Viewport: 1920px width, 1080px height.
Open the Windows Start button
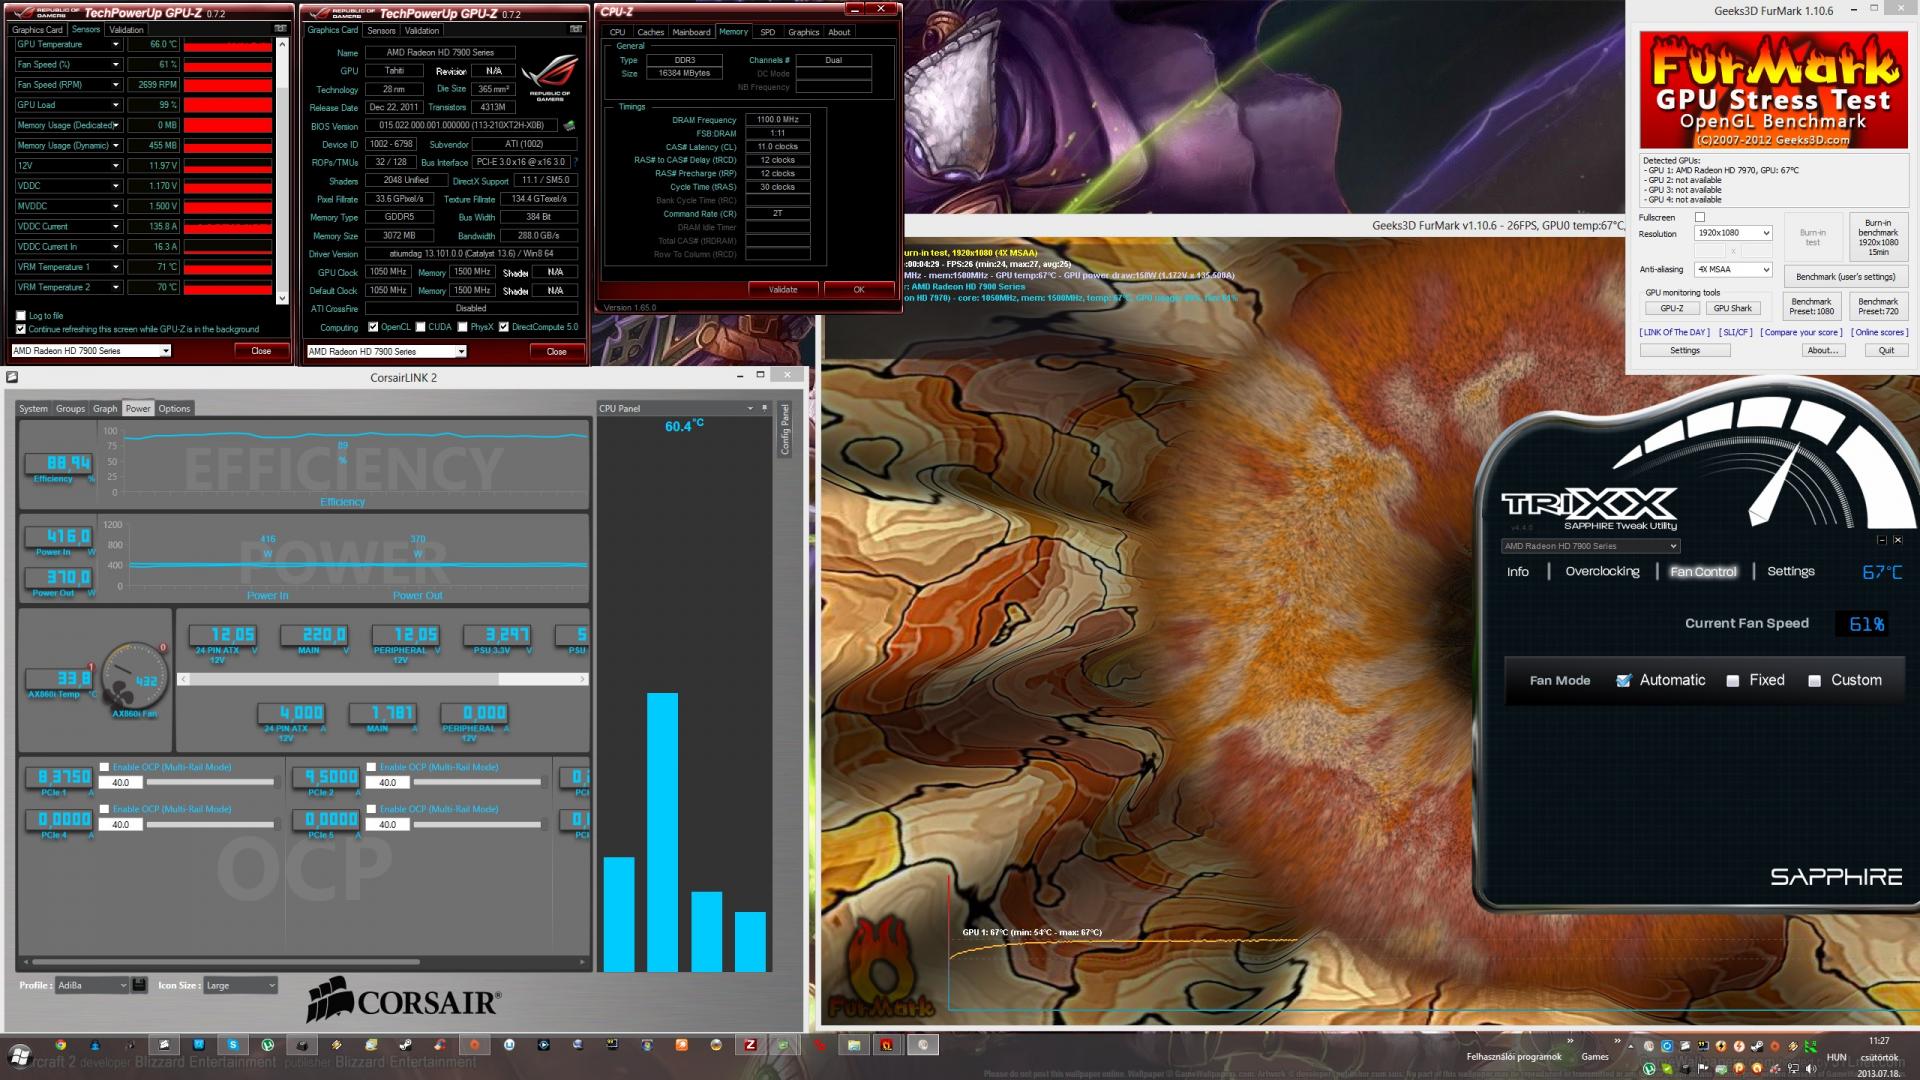point(19,1055)
